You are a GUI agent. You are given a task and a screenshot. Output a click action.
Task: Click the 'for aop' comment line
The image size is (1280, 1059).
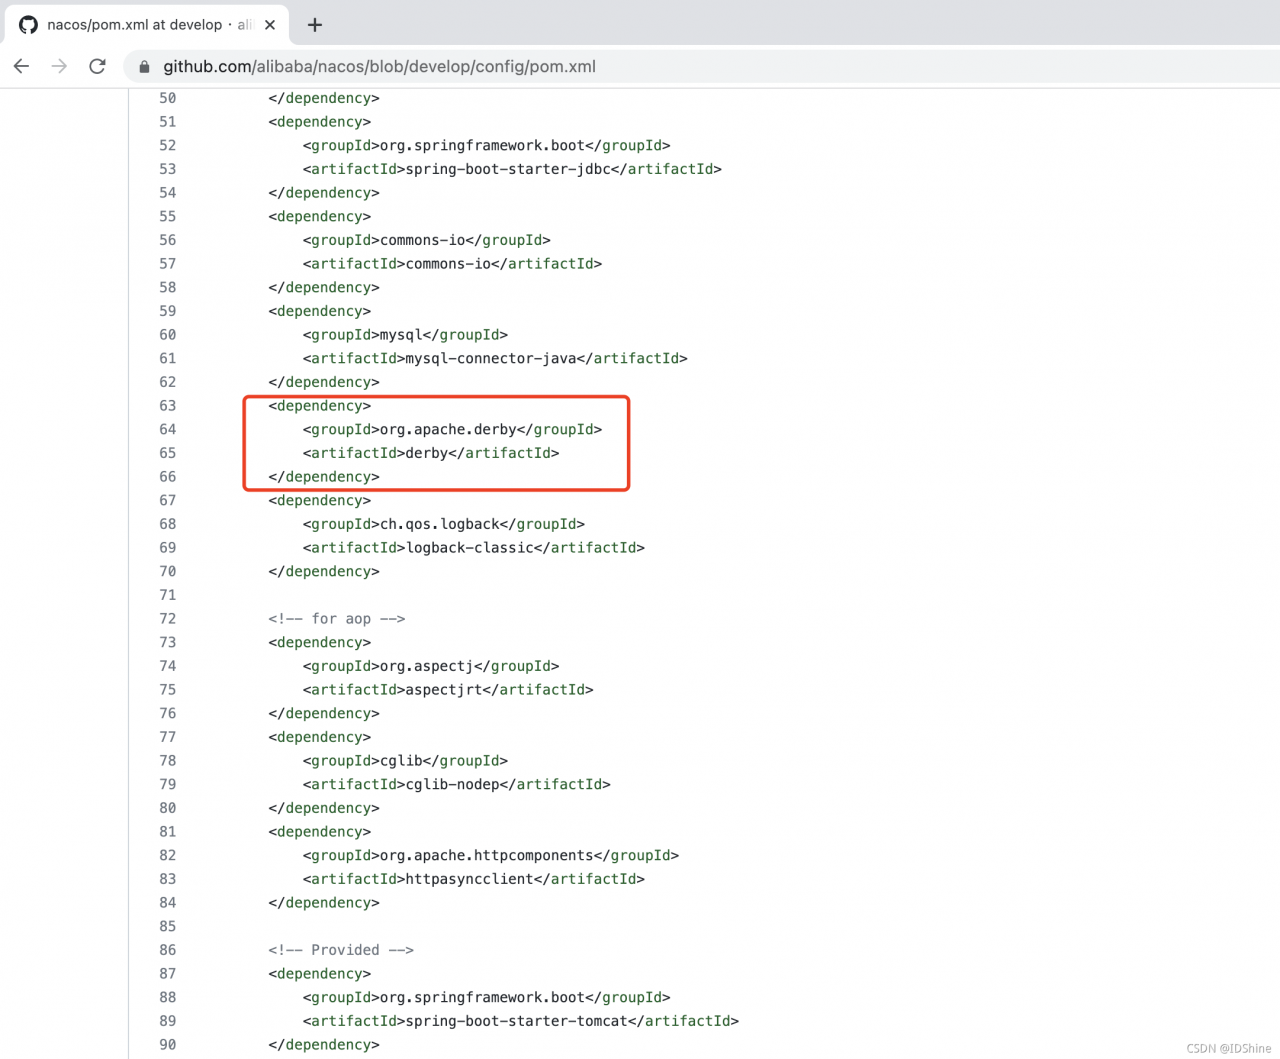pyautogui.click(x=337, y=619)
